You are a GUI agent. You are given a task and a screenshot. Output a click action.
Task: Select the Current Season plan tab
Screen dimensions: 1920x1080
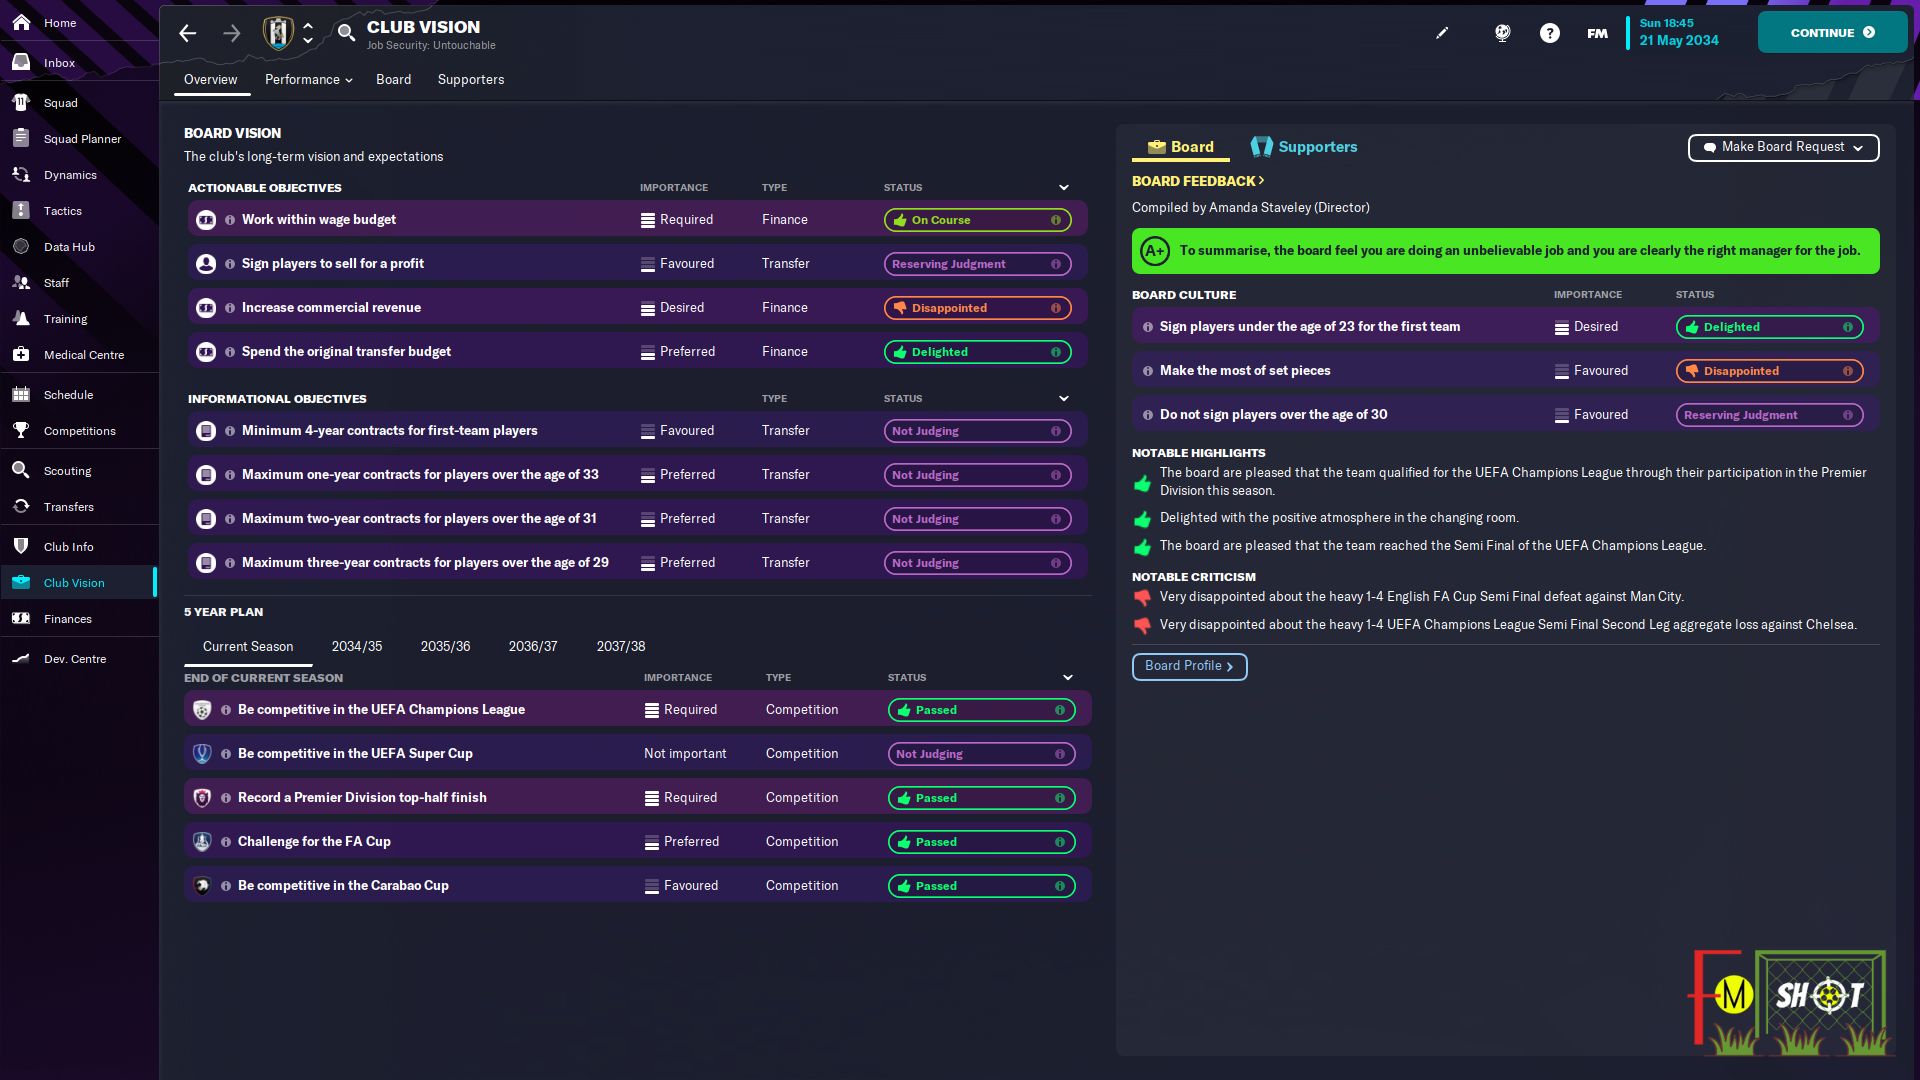pyautogui.click(x=248, y=647)
